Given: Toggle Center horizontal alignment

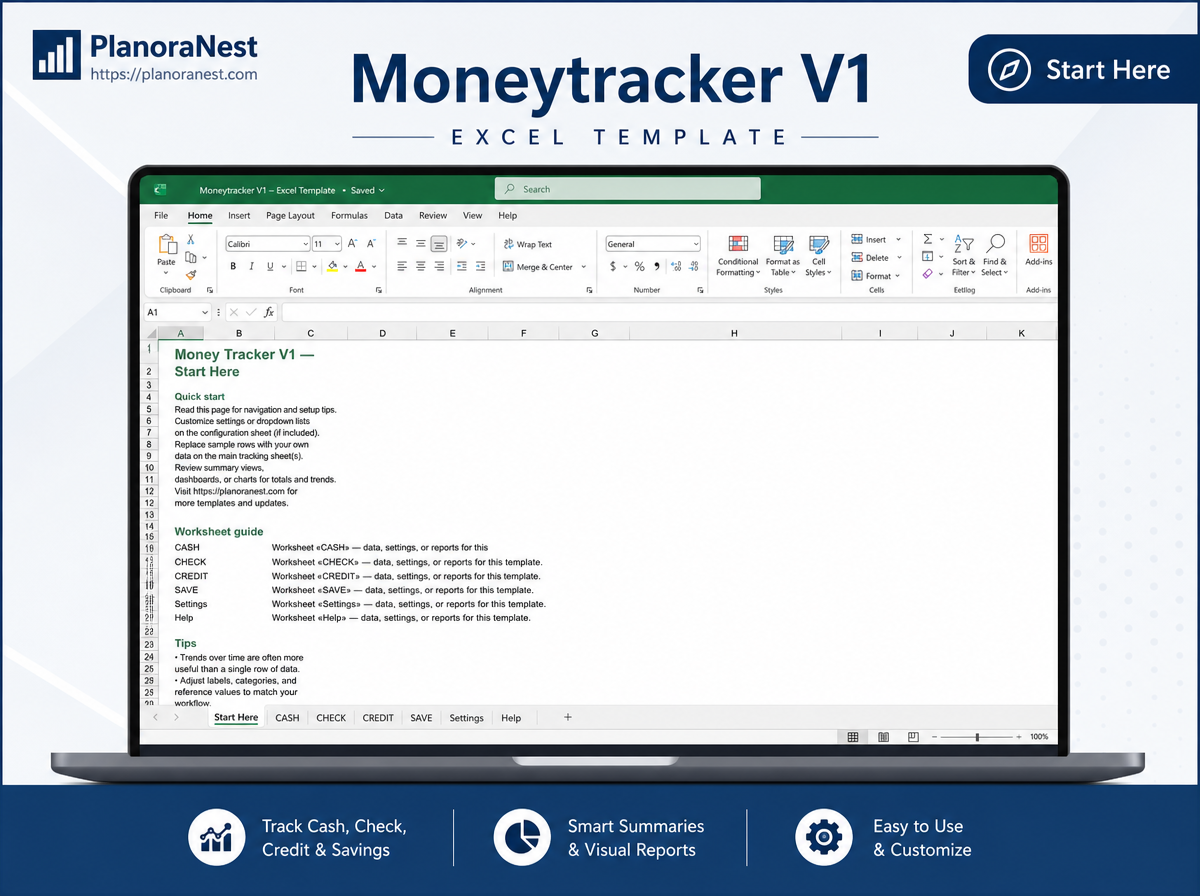Looking at the screenshot, I should click(421, 267).
